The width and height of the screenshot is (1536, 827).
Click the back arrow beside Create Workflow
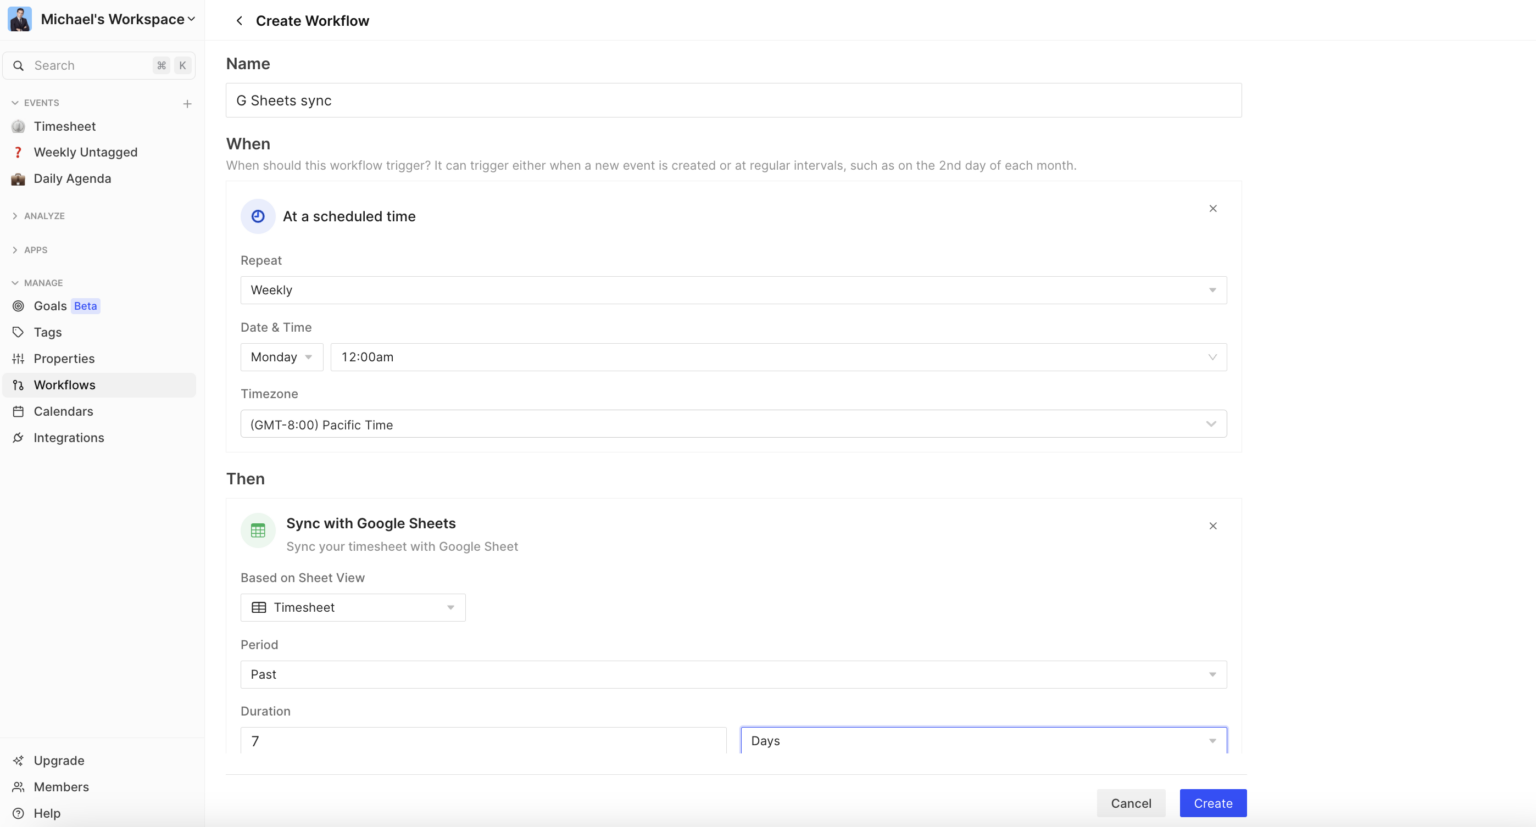point(239,21)
